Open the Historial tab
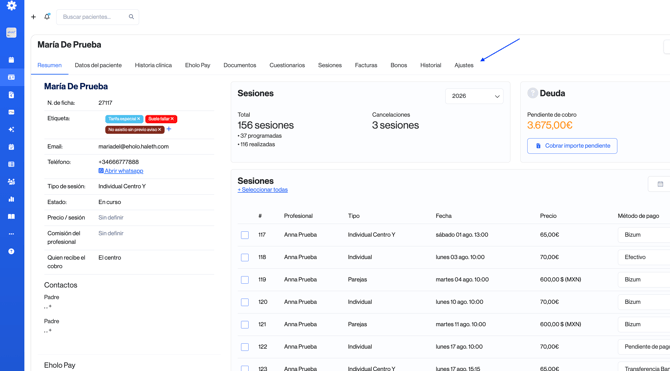This screenshot has width=670, height=371. (431, 65)
